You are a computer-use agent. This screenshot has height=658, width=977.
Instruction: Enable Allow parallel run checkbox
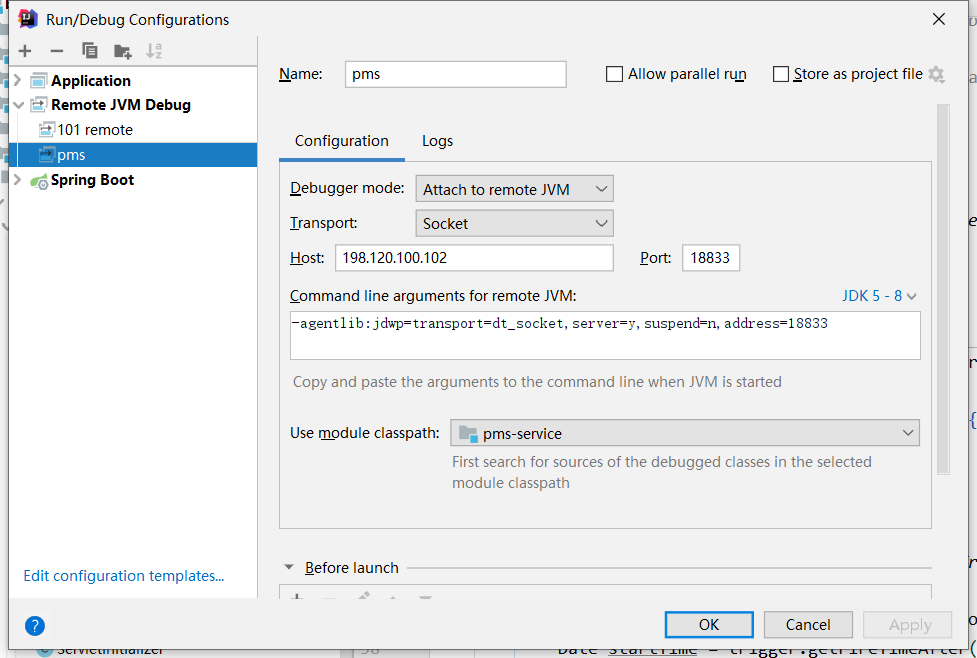[615, 74]
